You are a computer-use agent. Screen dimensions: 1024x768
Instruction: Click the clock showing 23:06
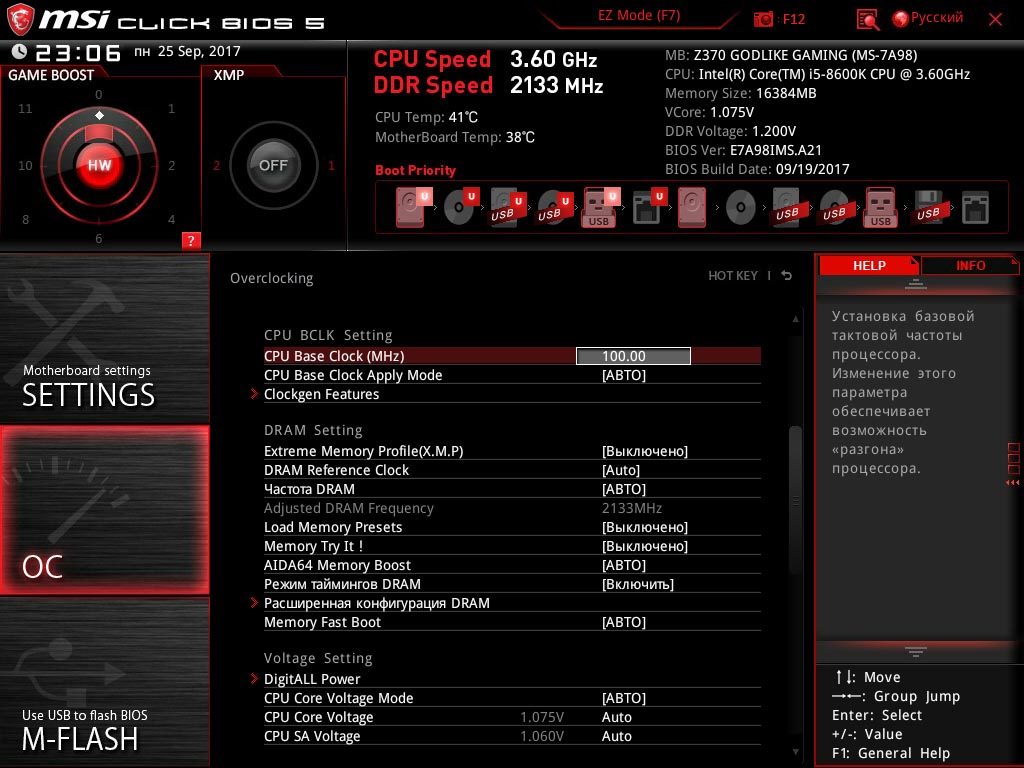[78, 52]
